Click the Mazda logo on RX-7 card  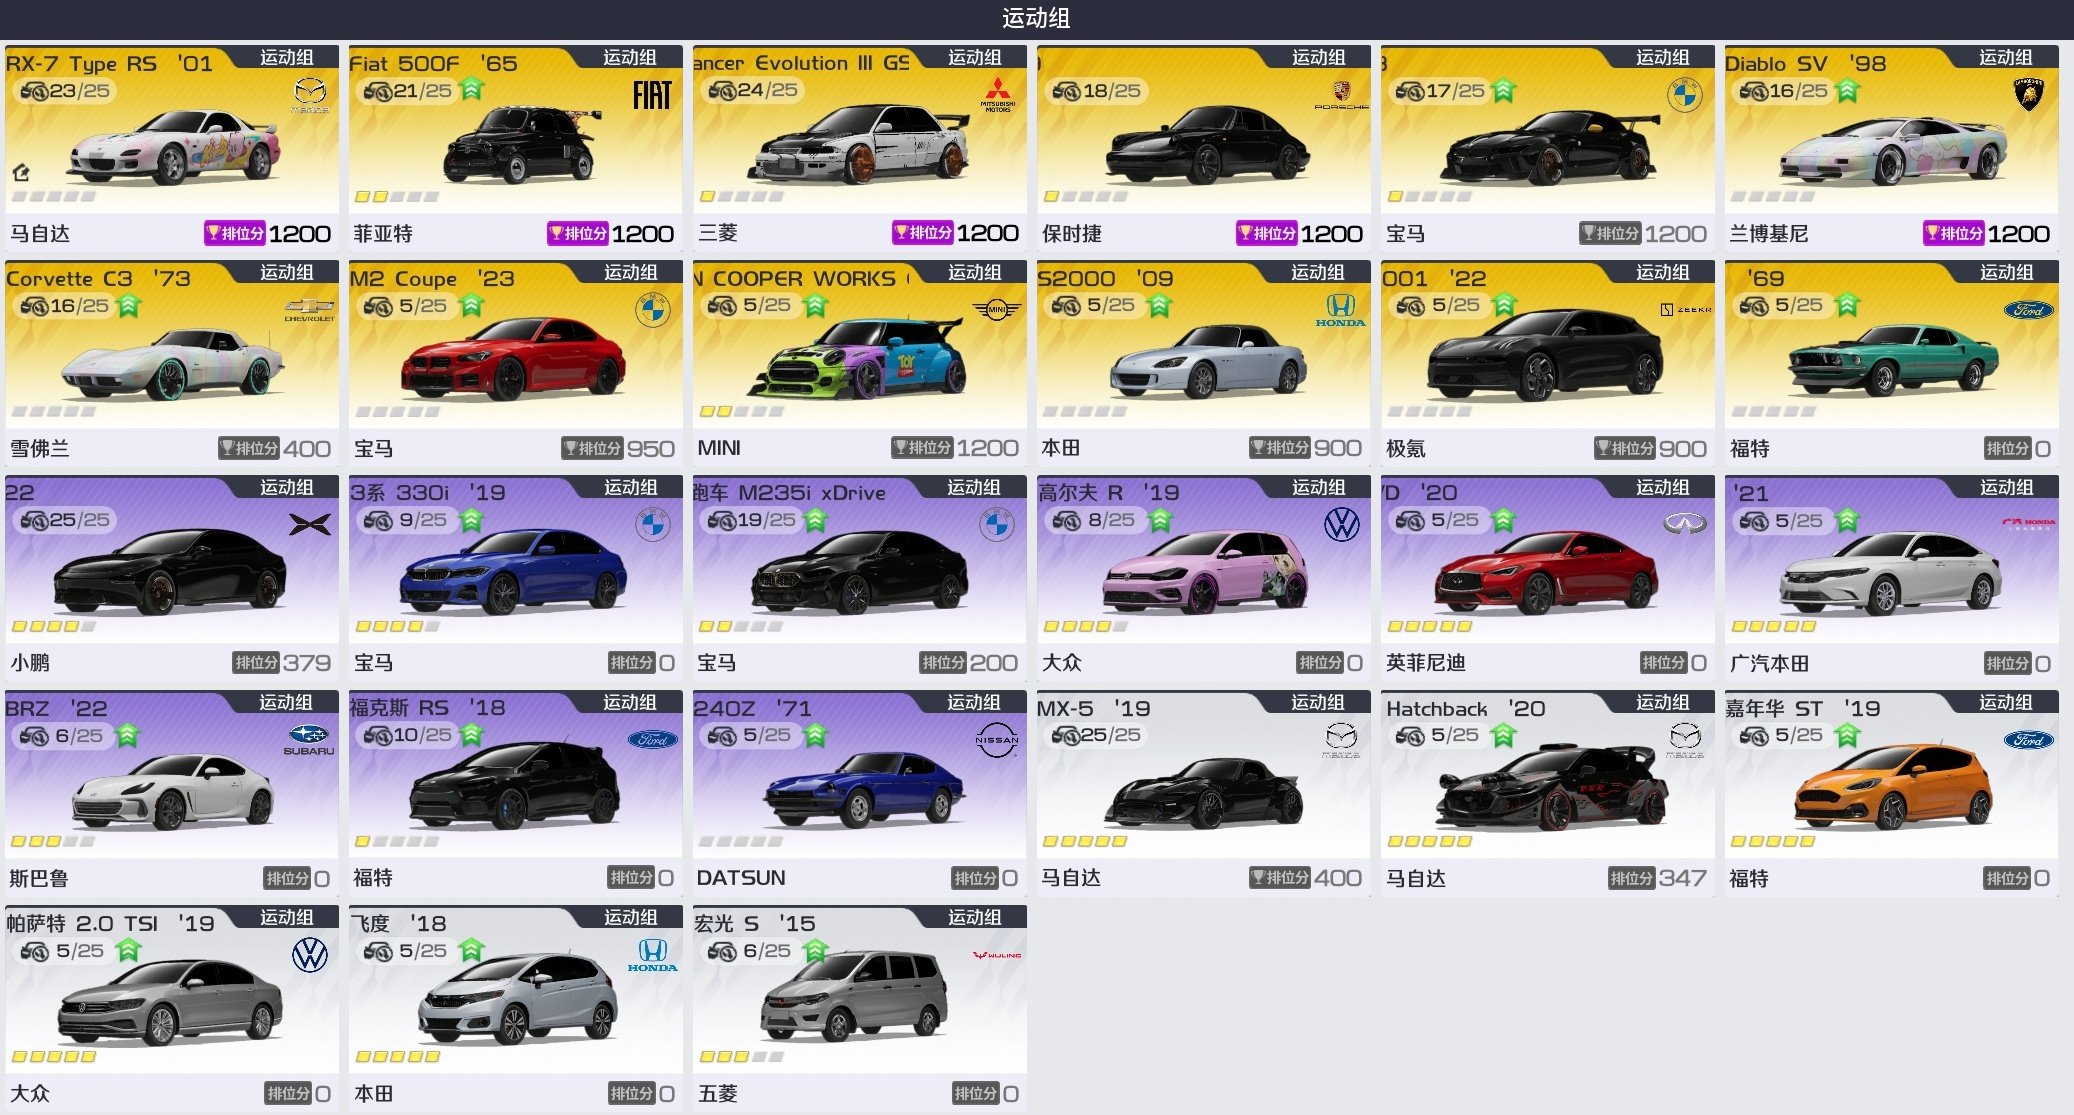pyautogui.click(x=310, y=95)
